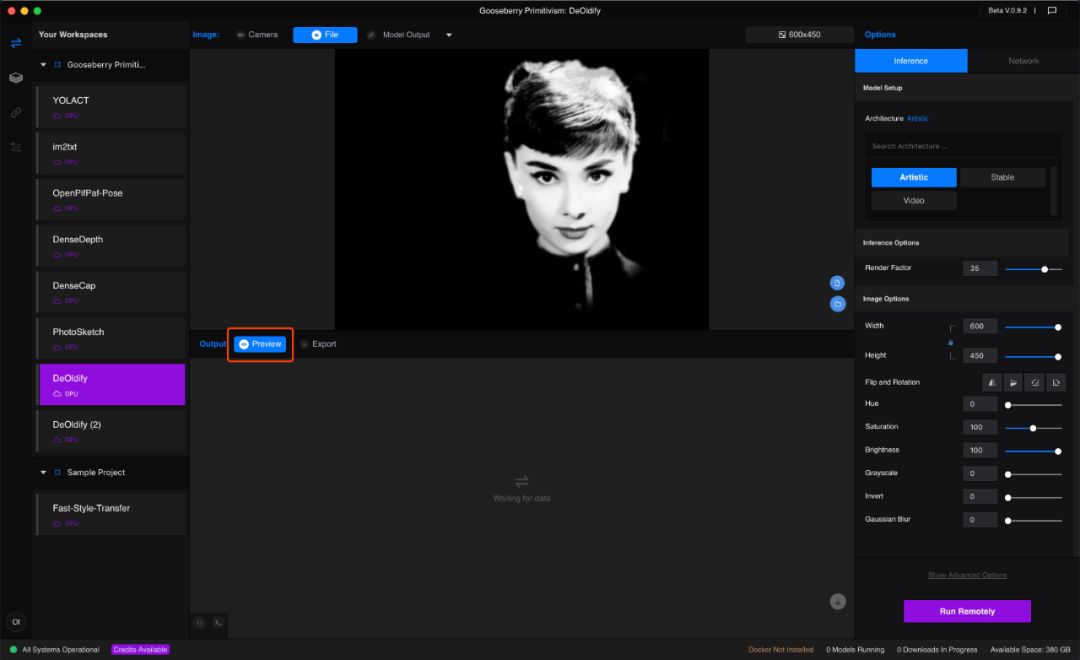Screen dimensions: 1080x660
Task: Collapse the Sample Project tree
Action: [43, 472]
